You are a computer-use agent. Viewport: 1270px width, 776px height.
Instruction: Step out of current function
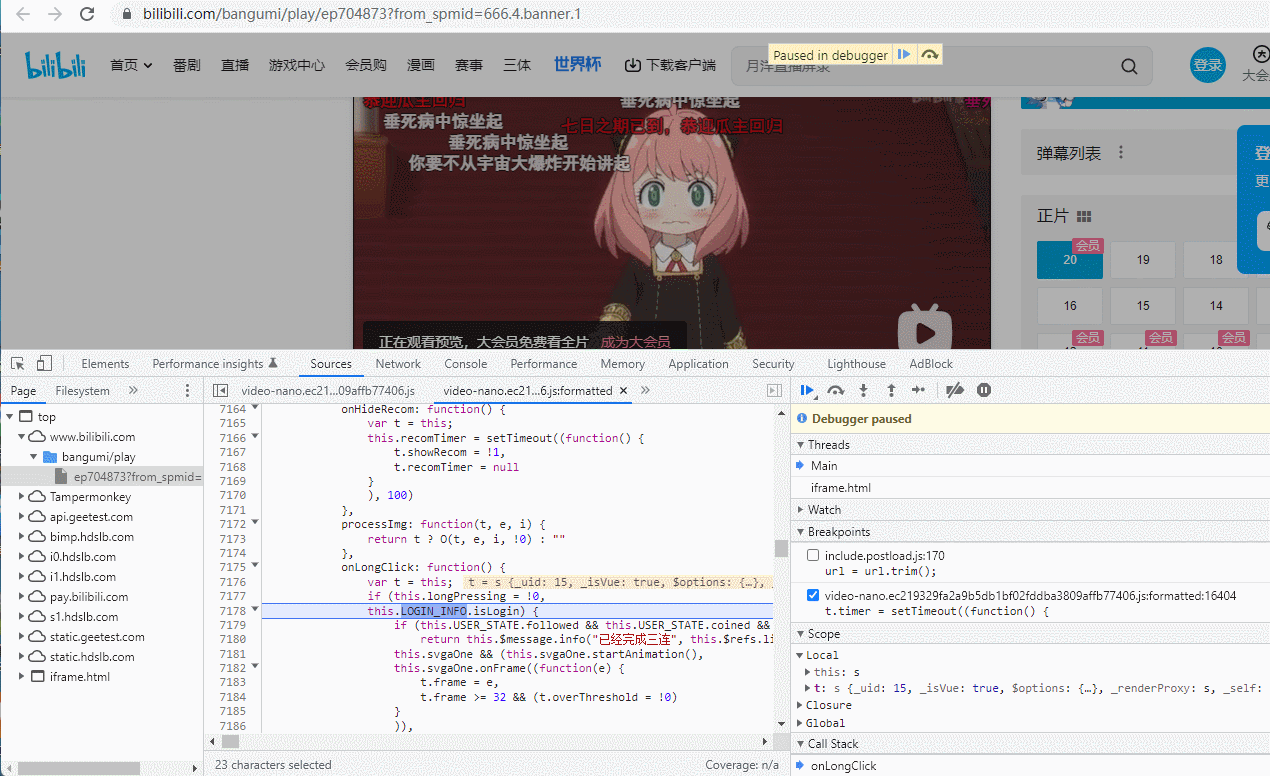891,390
